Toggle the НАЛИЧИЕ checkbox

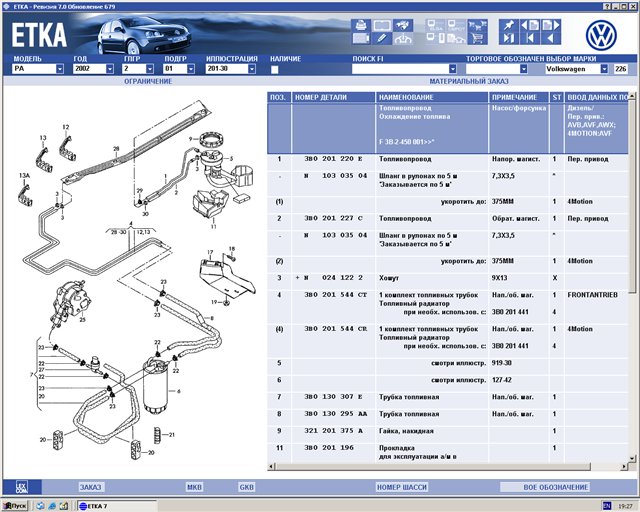pos(274,69)
